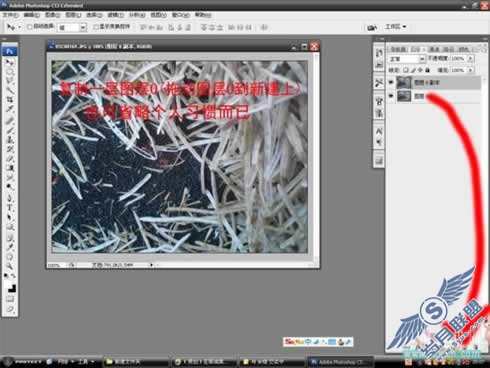Toggle the show transform controls checkbox
The image size is (490, 368).
click(x=96, y=27)
